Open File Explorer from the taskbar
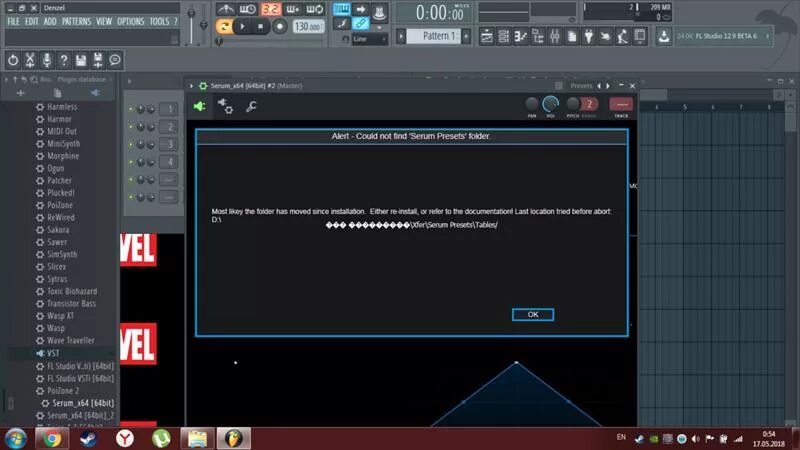The height and width of the screenshot is (450, 800). pyautogui.click(x=197, y=438)
